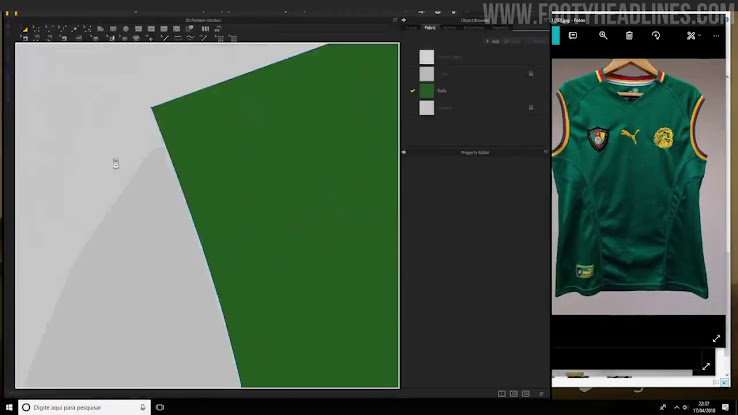Select the Rectangle pattern drawing tool
738x415 pixels.
[x=113, y=29]
